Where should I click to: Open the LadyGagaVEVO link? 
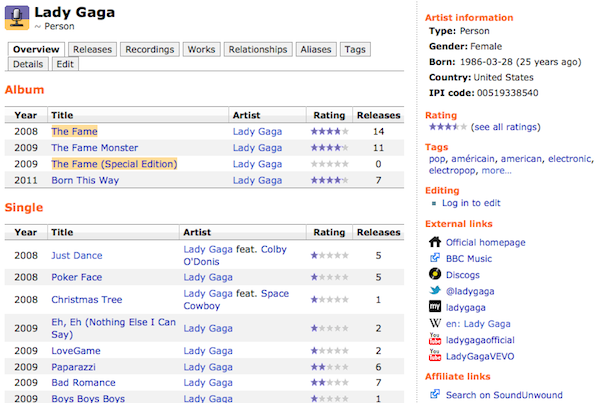point(480,356)
